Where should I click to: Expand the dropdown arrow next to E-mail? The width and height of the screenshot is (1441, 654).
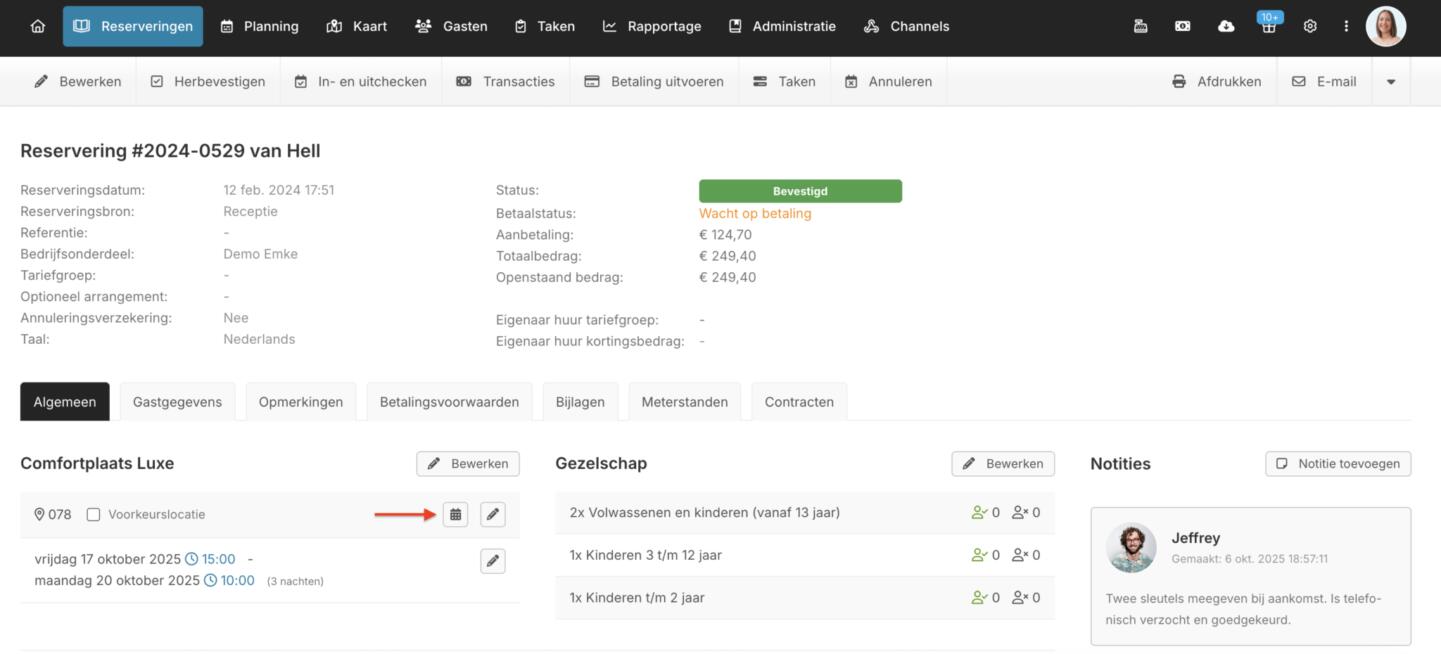(x=1390, y=82)
